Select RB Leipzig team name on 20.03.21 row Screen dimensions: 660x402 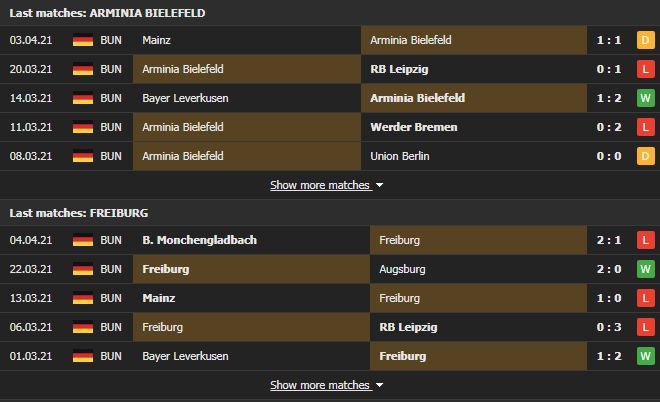(x=399, y=69)
